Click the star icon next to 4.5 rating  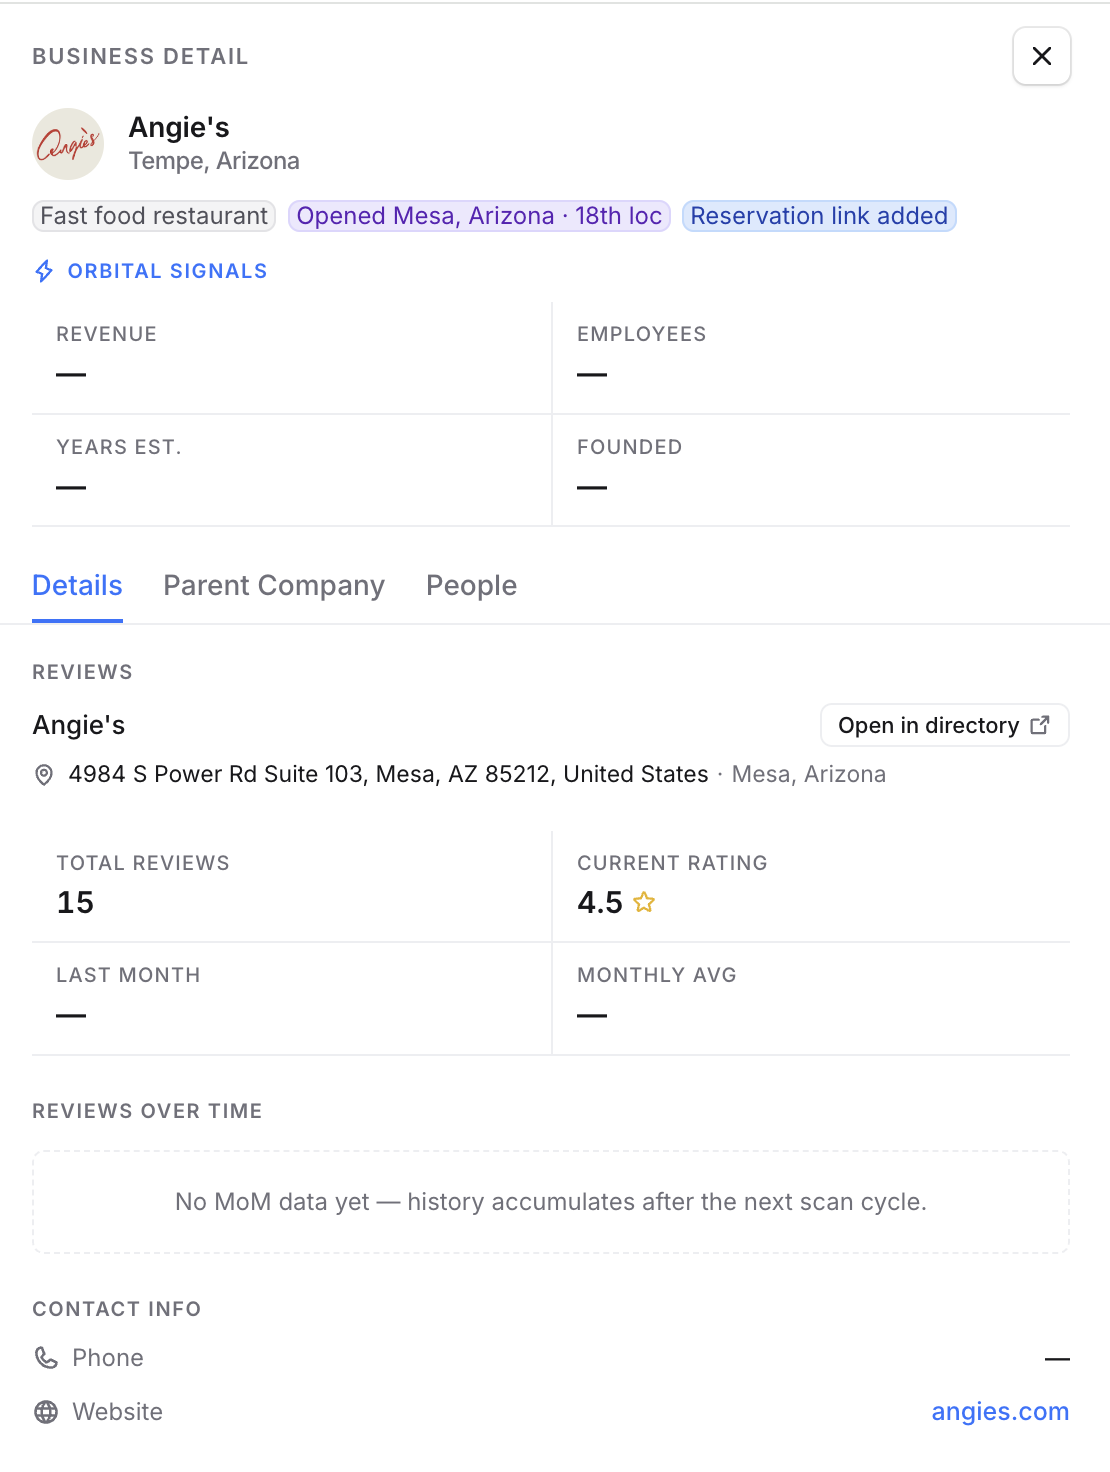(x=644, y=902)
